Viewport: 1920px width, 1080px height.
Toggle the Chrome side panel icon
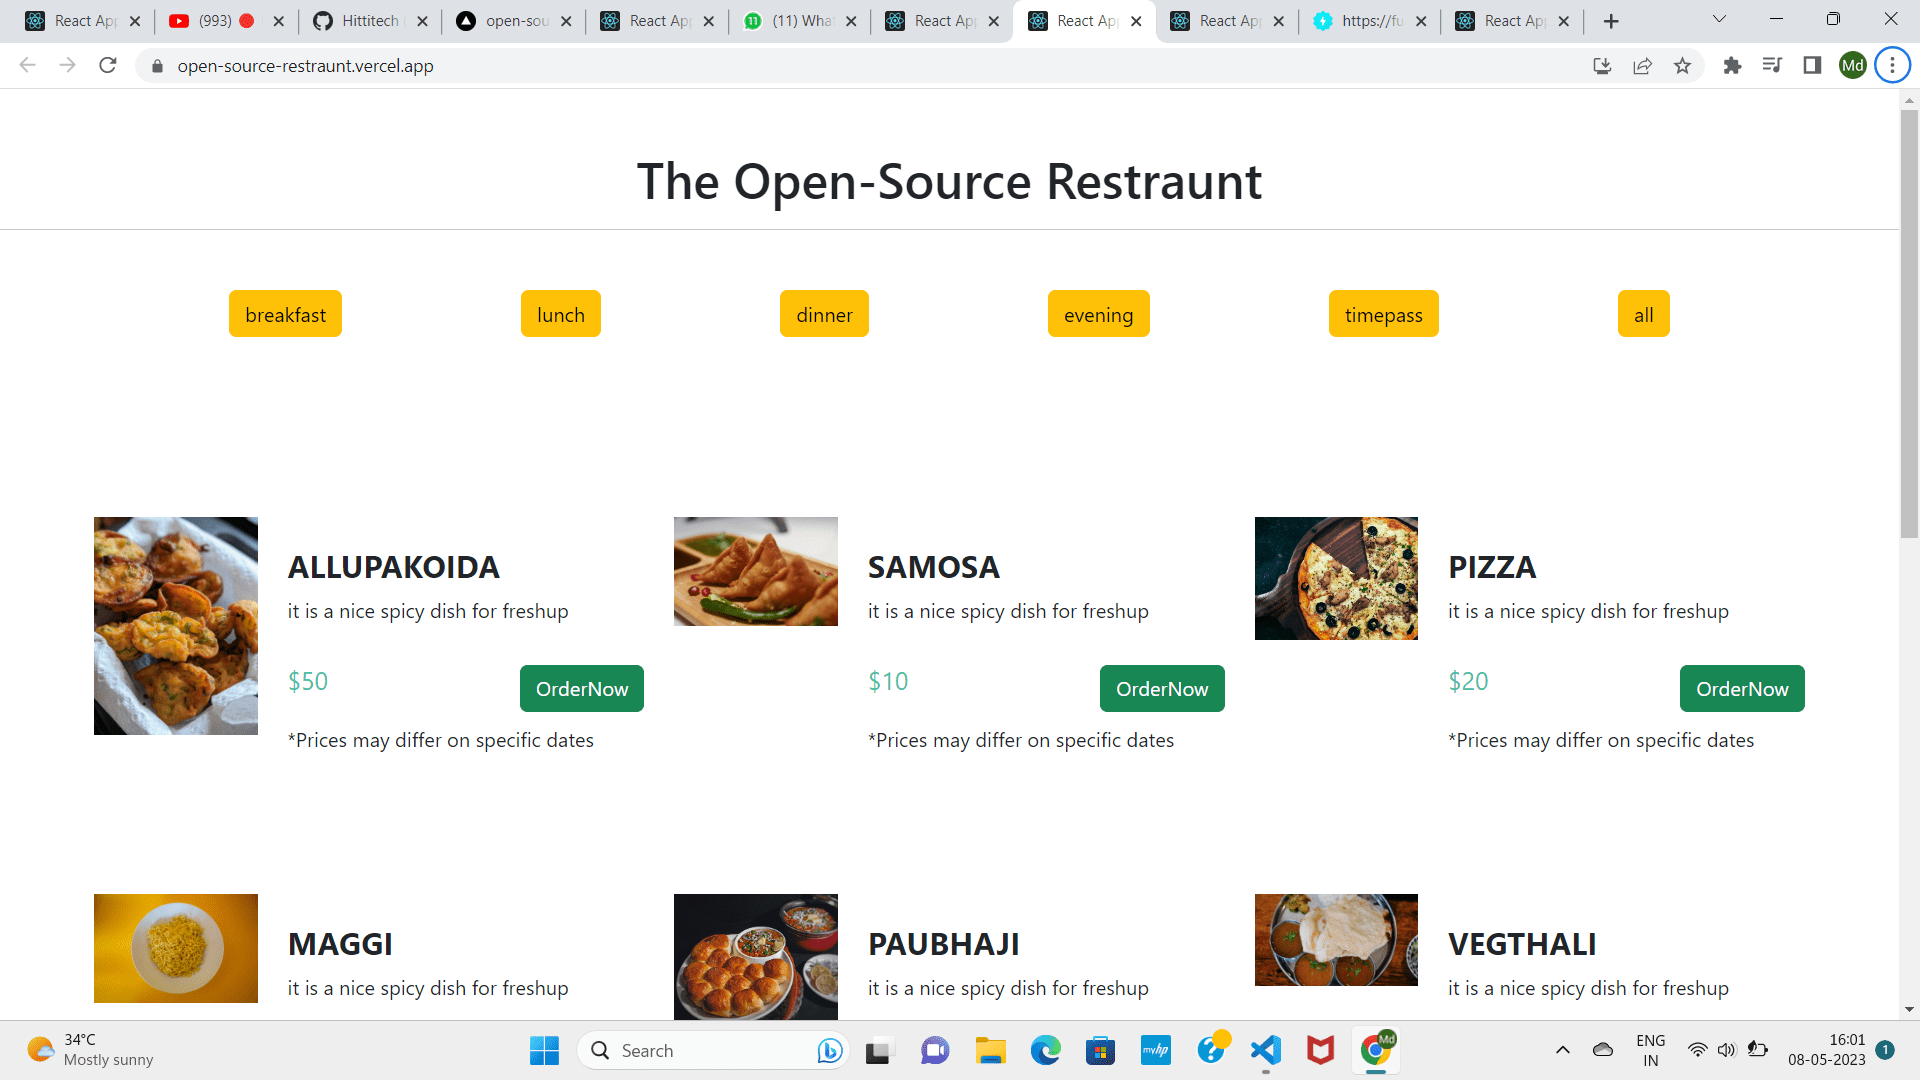pyautogui.click(x=1812, y=66)
